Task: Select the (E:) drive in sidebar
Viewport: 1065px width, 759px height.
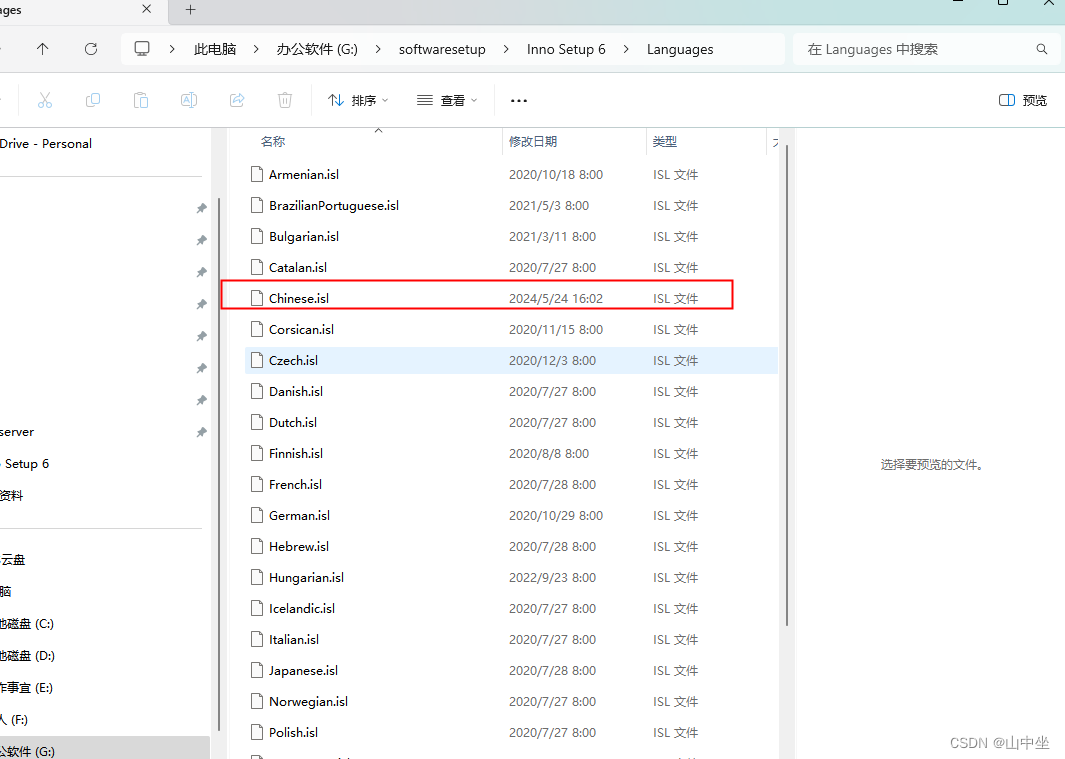Action: pos(26,687)
